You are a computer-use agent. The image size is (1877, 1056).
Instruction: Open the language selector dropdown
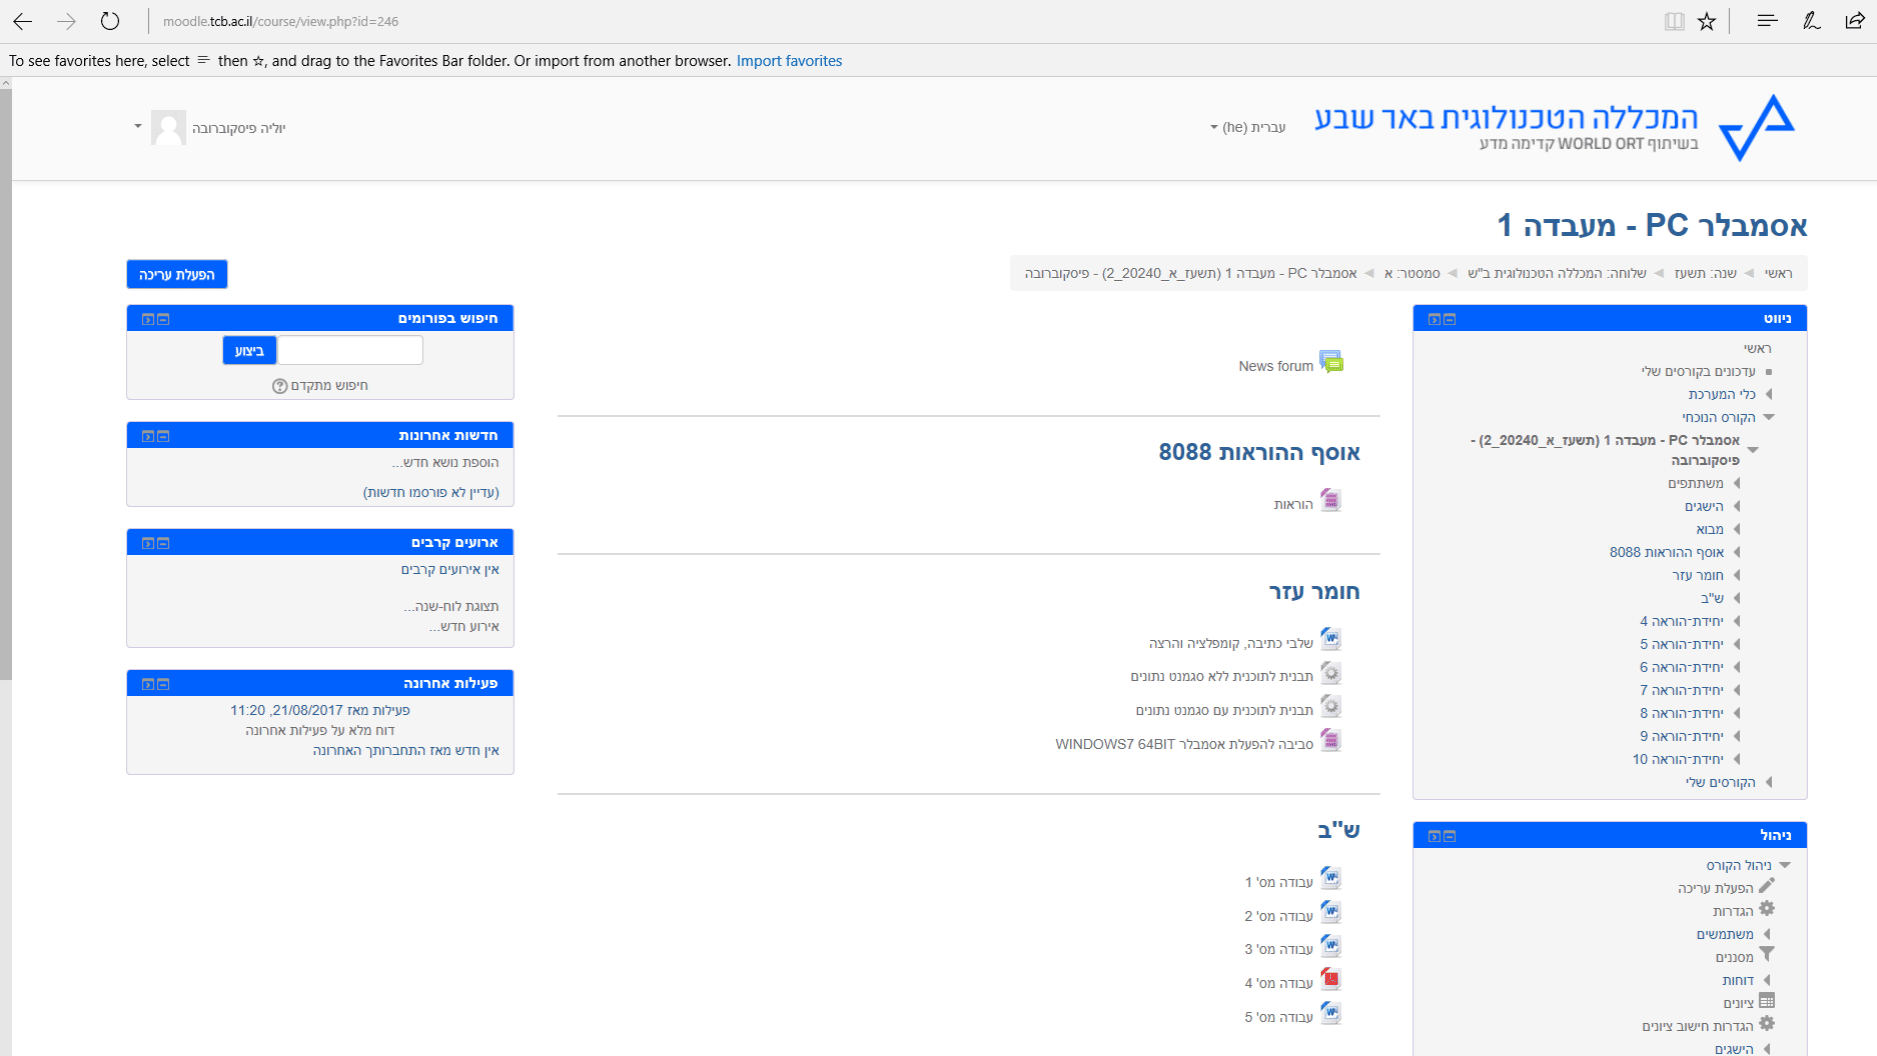pyautogui.click(x=1247, y=128)
